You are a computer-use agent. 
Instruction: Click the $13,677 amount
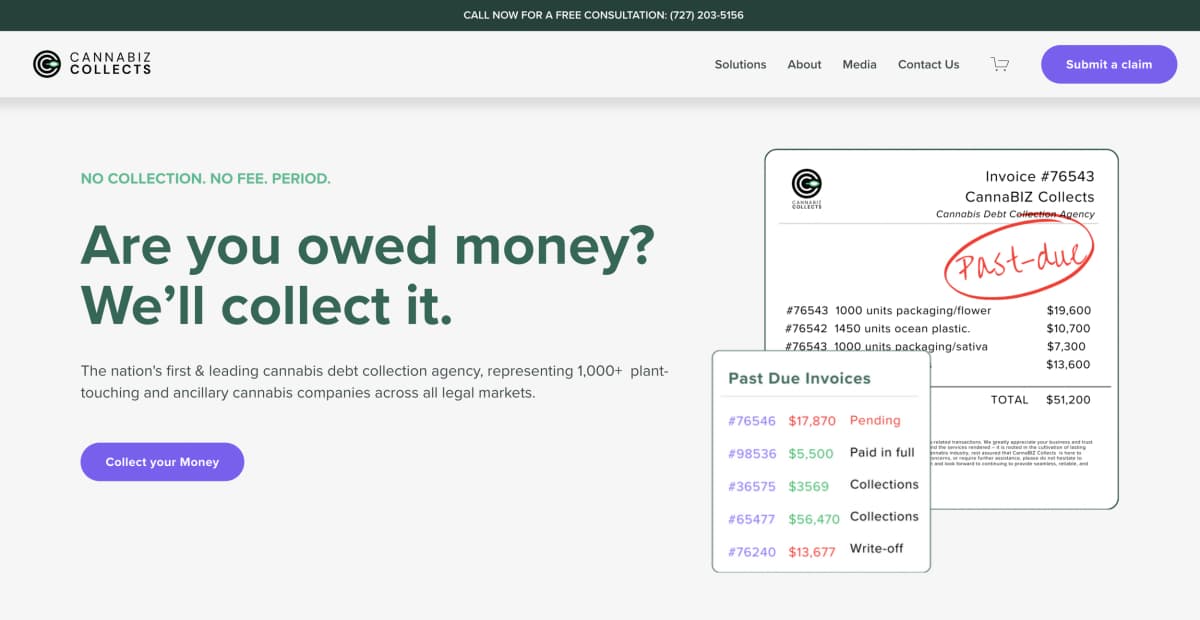pos(812,551)
